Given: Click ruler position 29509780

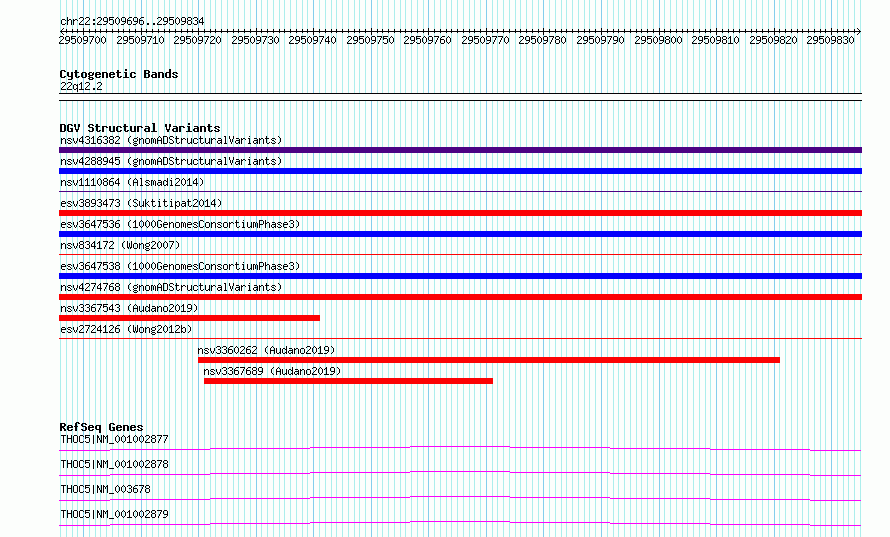Looking at the screenshot, I should click(x=543, y=40).
